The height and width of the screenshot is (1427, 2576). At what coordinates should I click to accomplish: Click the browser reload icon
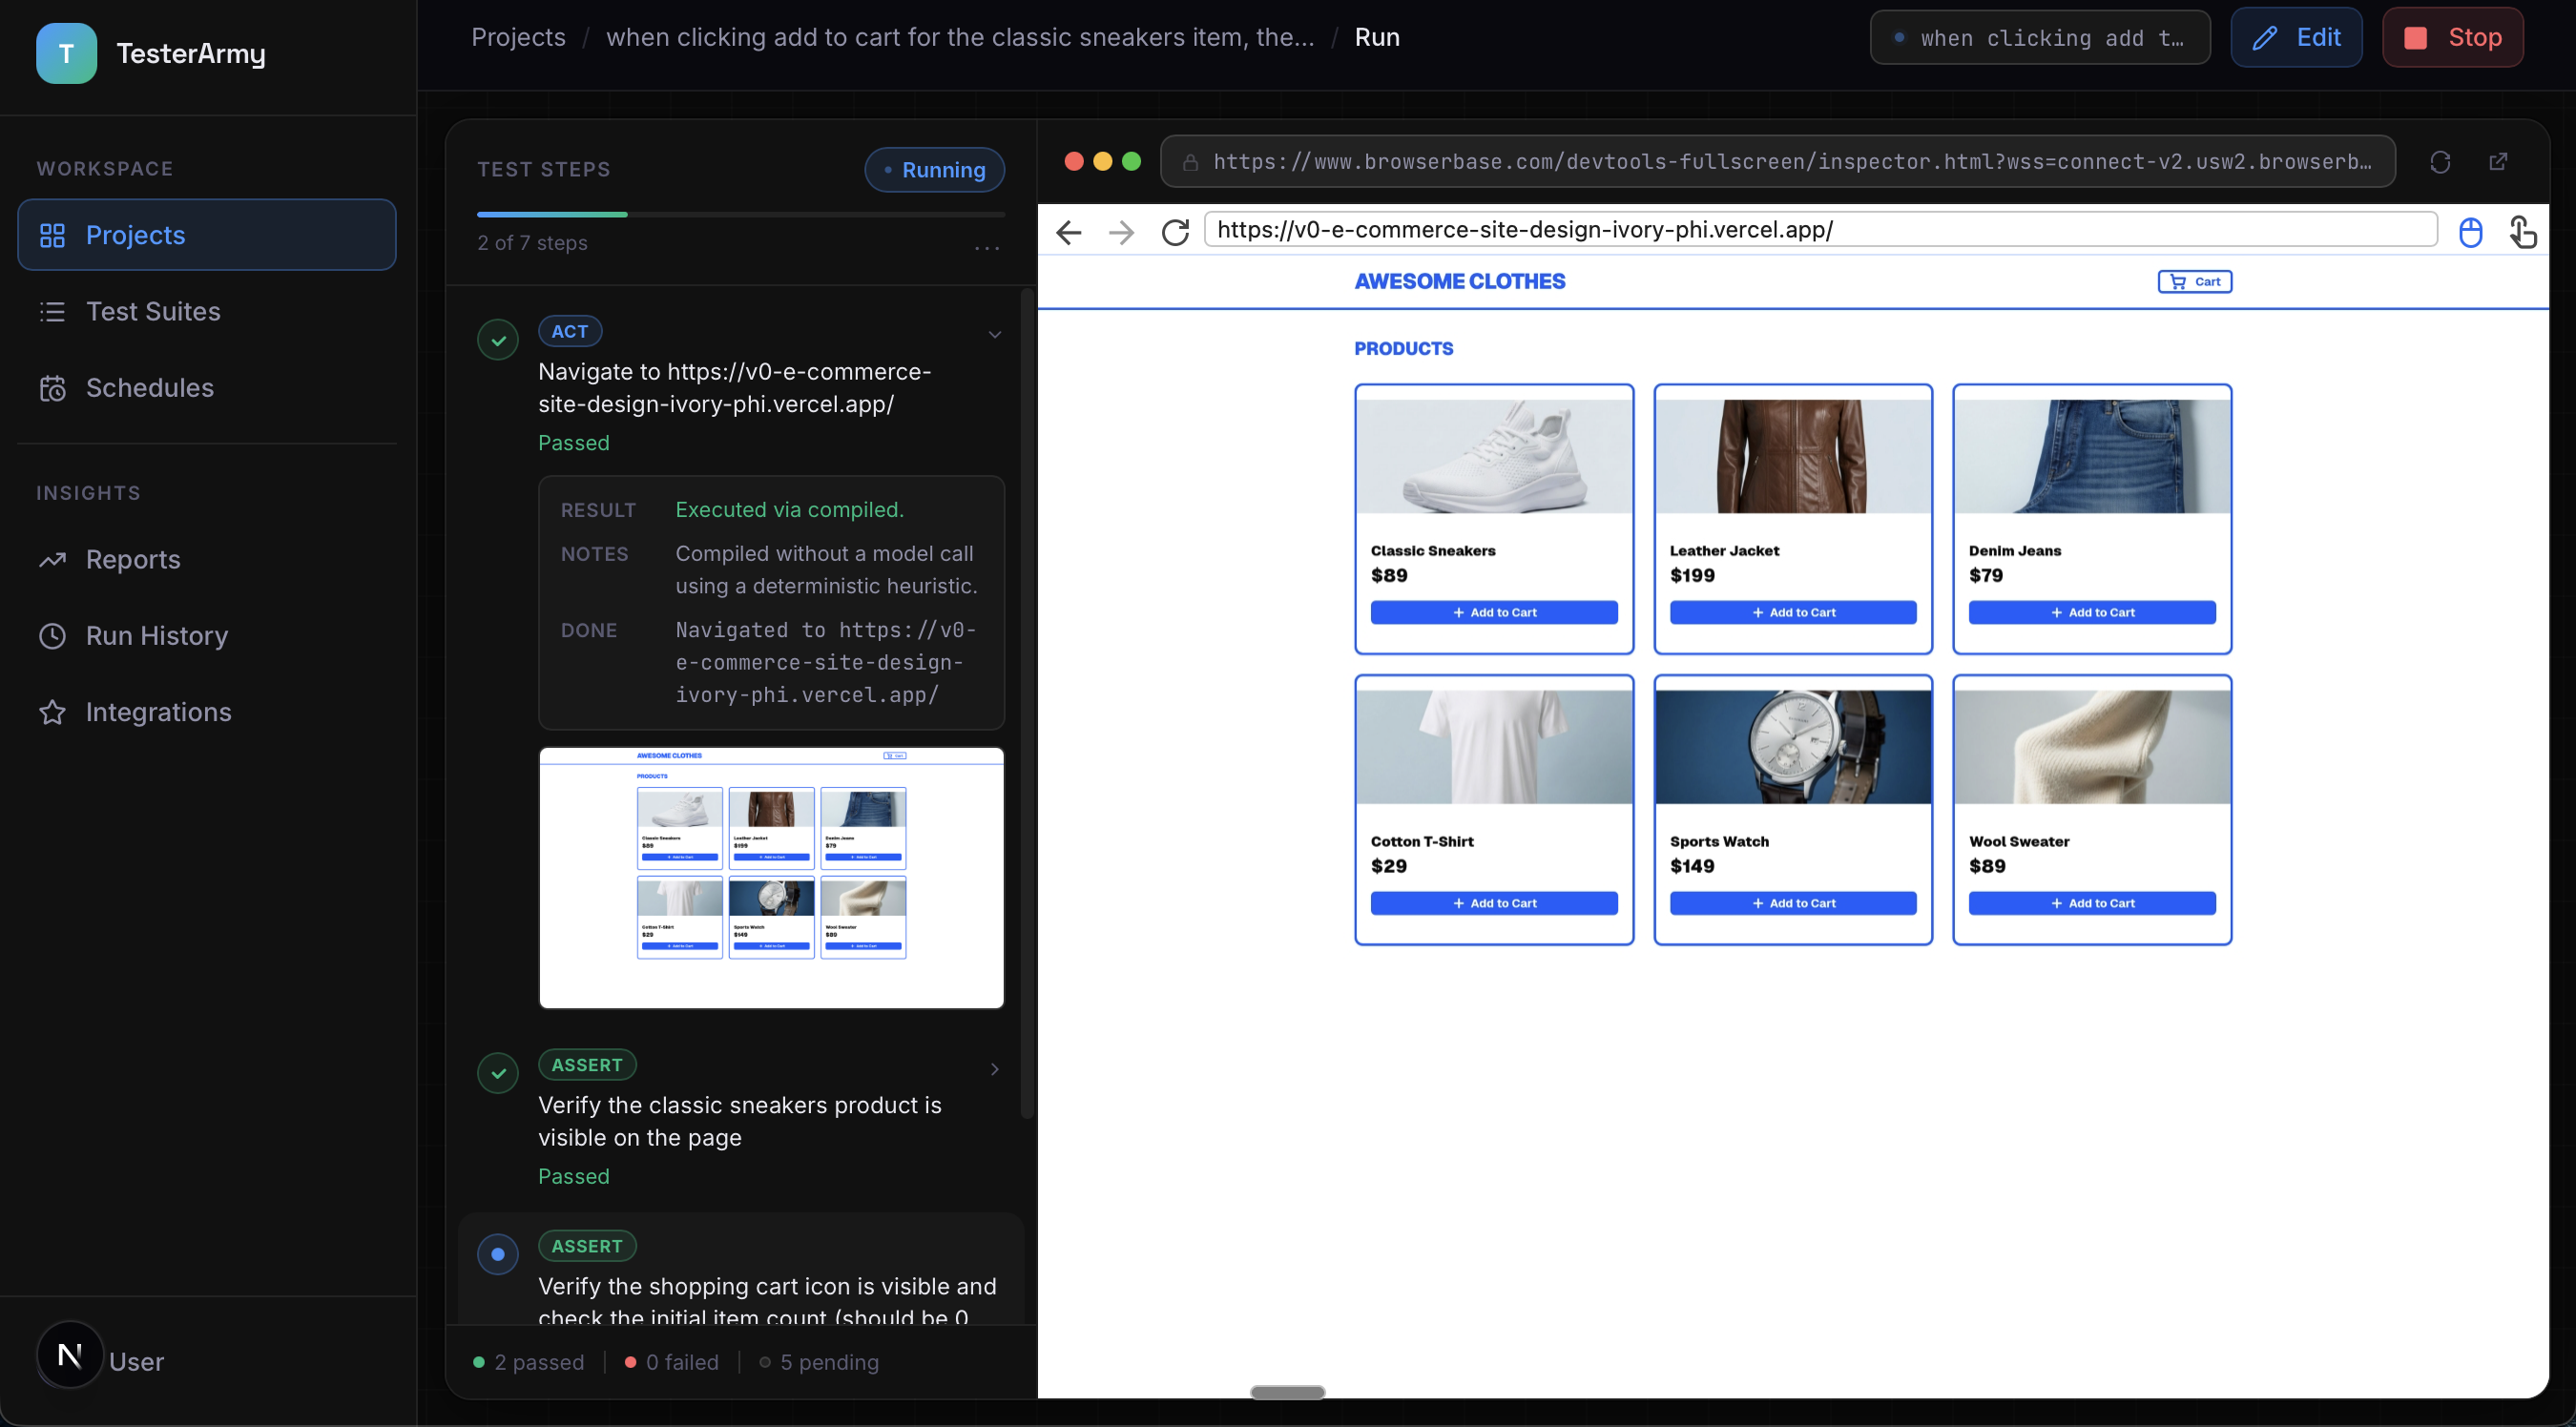coord(1175,232)
